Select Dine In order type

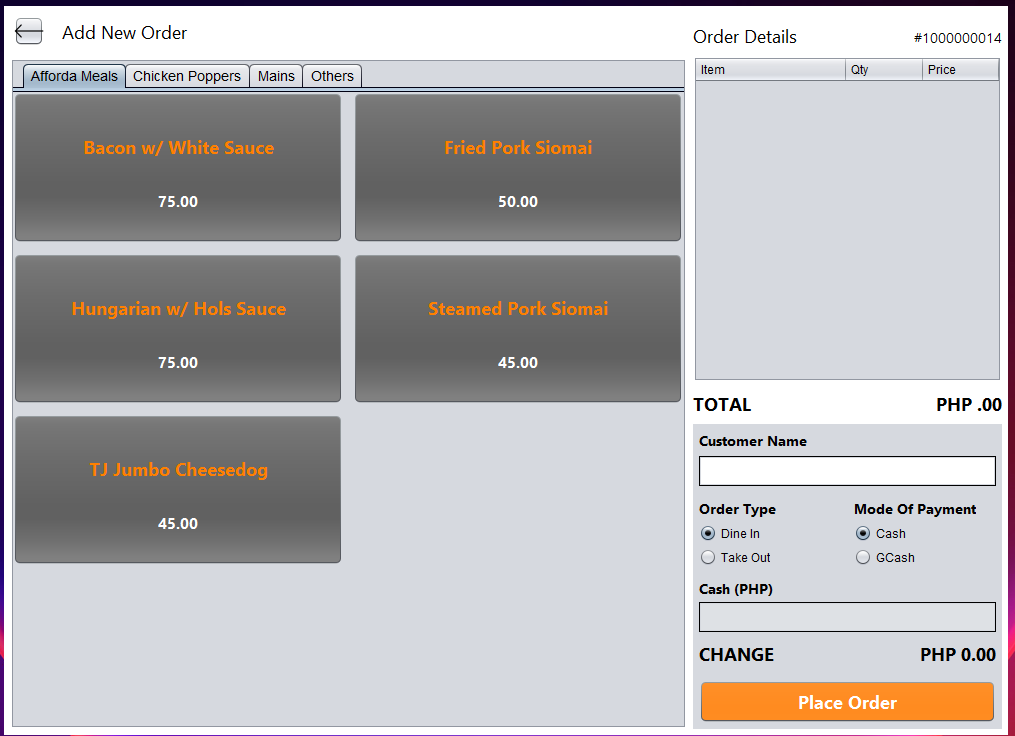tap(708, 534)
